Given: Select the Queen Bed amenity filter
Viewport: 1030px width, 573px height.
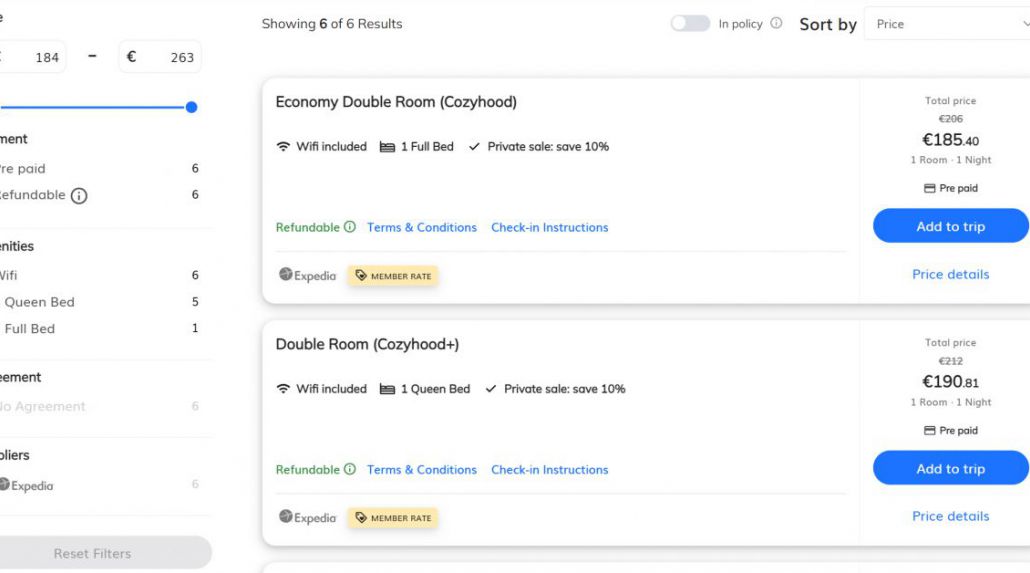Looking at the screenshot, I should (39, 302).
